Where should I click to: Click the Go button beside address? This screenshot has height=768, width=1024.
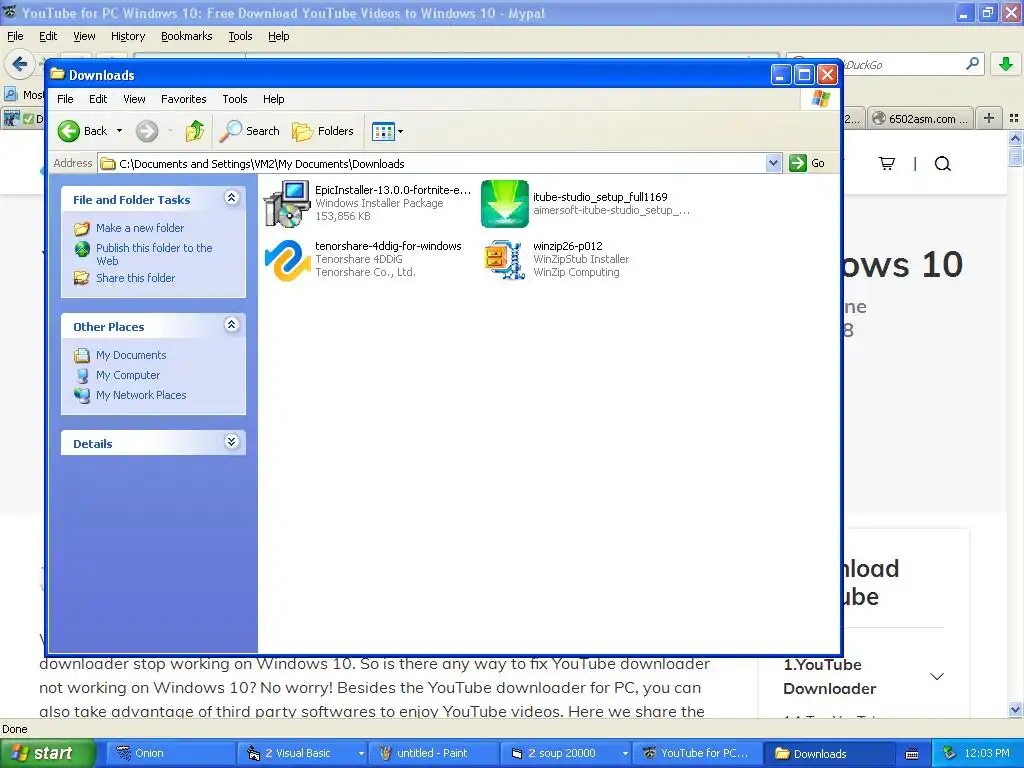(807, 163)
